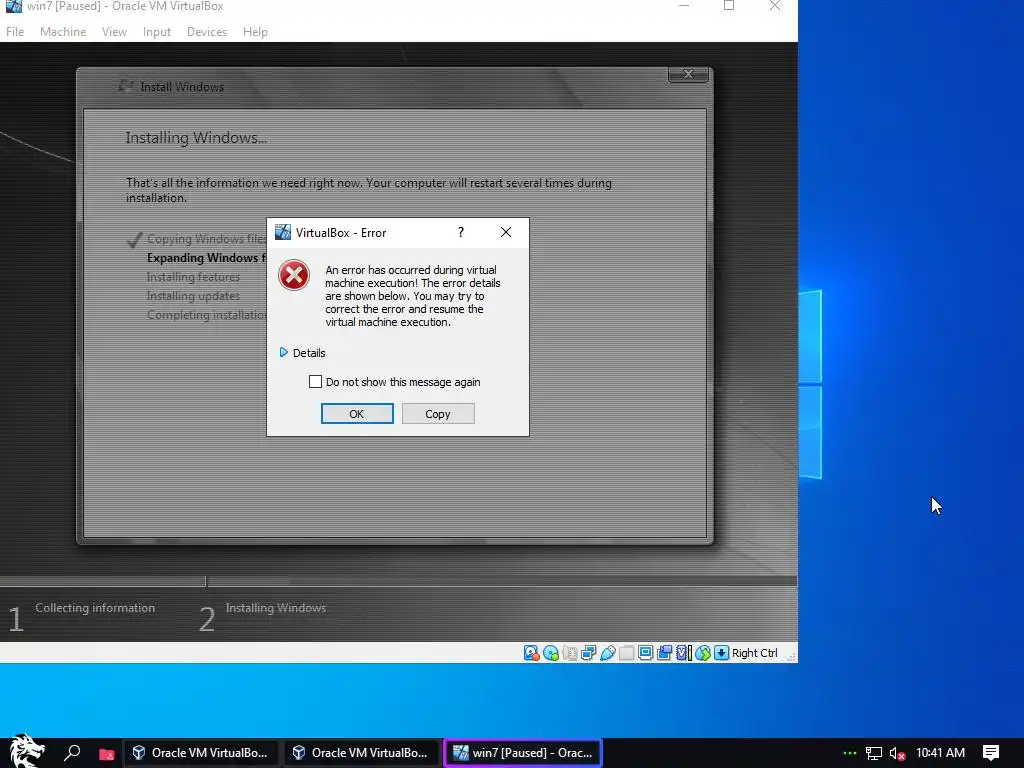Open the Input menu

(157, 31)
